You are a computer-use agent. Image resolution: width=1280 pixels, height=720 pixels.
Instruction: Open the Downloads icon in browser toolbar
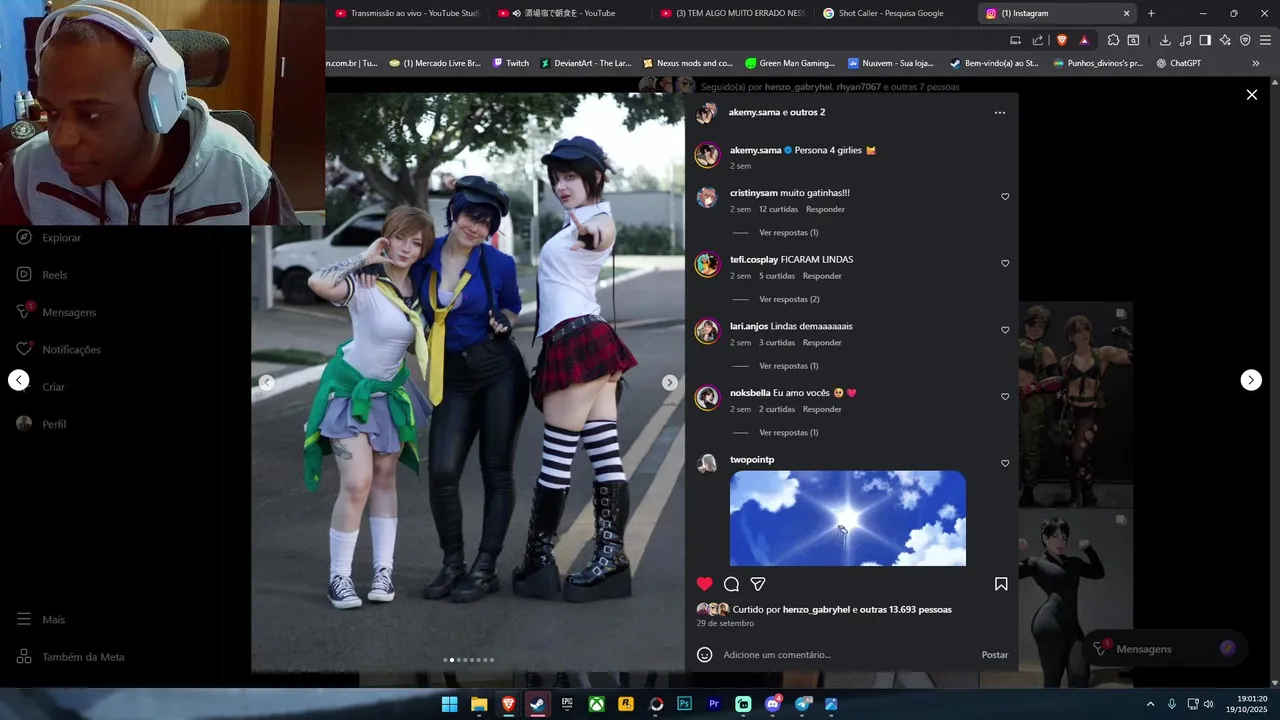coord(1165,40)
